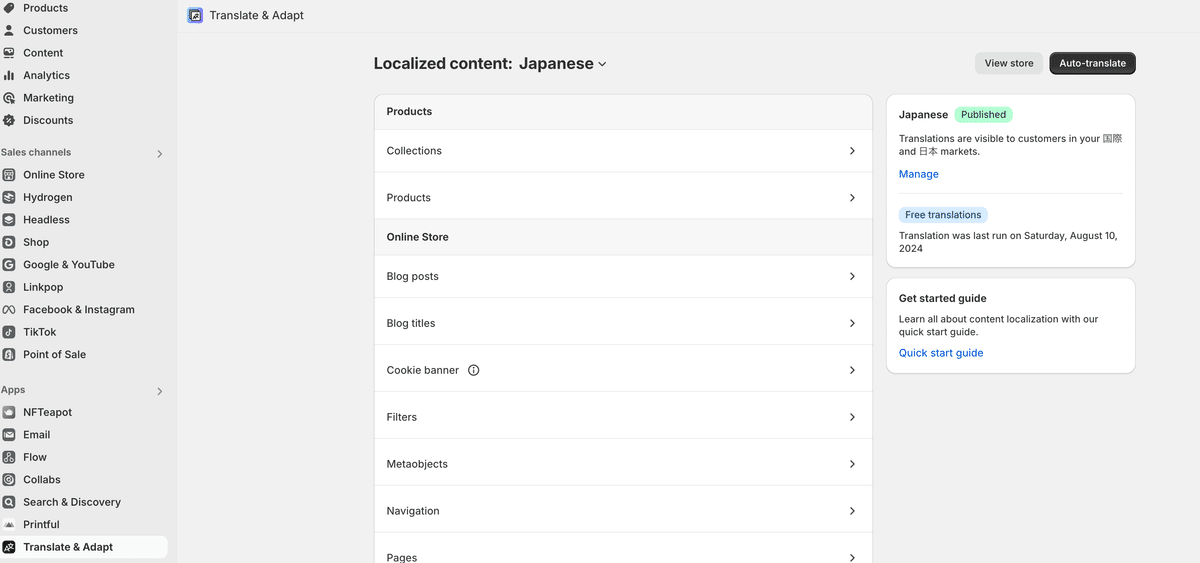Click the Translate & Adapt header icon
Viewport: 1200px width, 563px height.
point(195,15)
